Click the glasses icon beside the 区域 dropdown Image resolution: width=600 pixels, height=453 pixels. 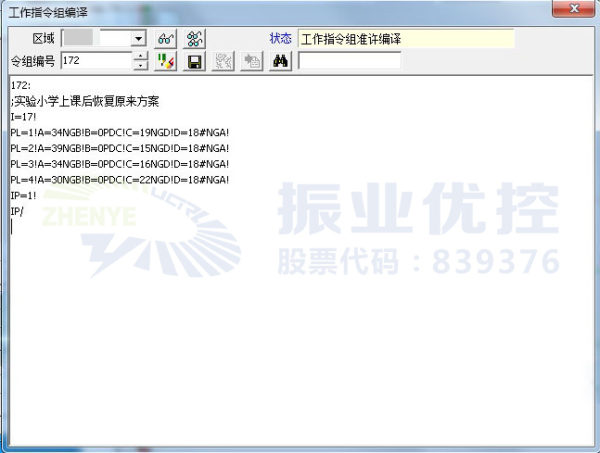point(167,38)
